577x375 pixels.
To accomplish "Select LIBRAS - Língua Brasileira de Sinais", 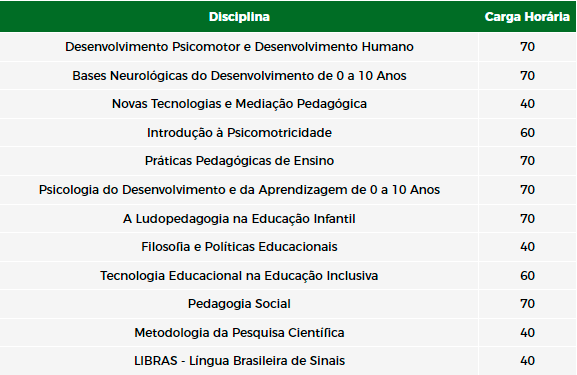I will coord(239,361).
